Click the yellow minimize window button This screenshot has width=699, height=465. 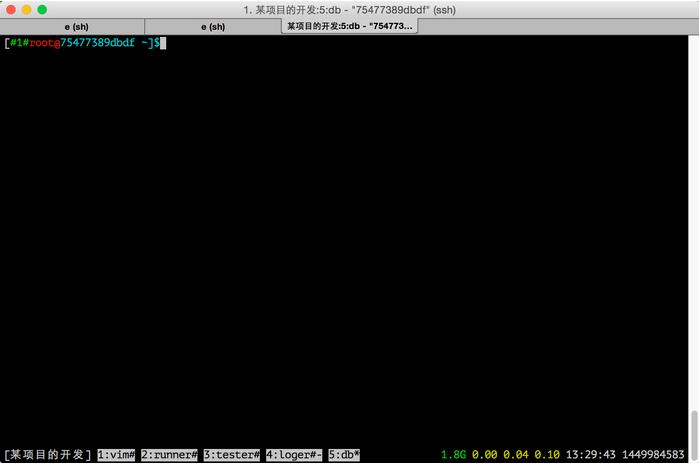coord(27,9)
